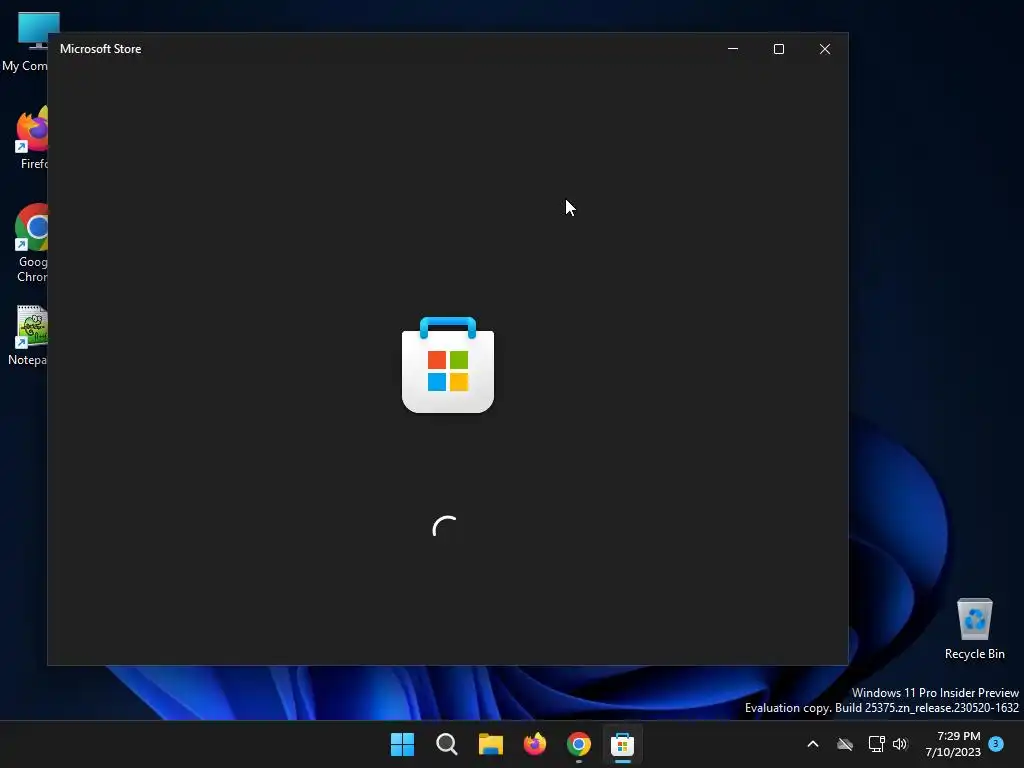Select the Google Chrome desktop shortcut
1024x768 pixels.
click(x=29, y=244)
